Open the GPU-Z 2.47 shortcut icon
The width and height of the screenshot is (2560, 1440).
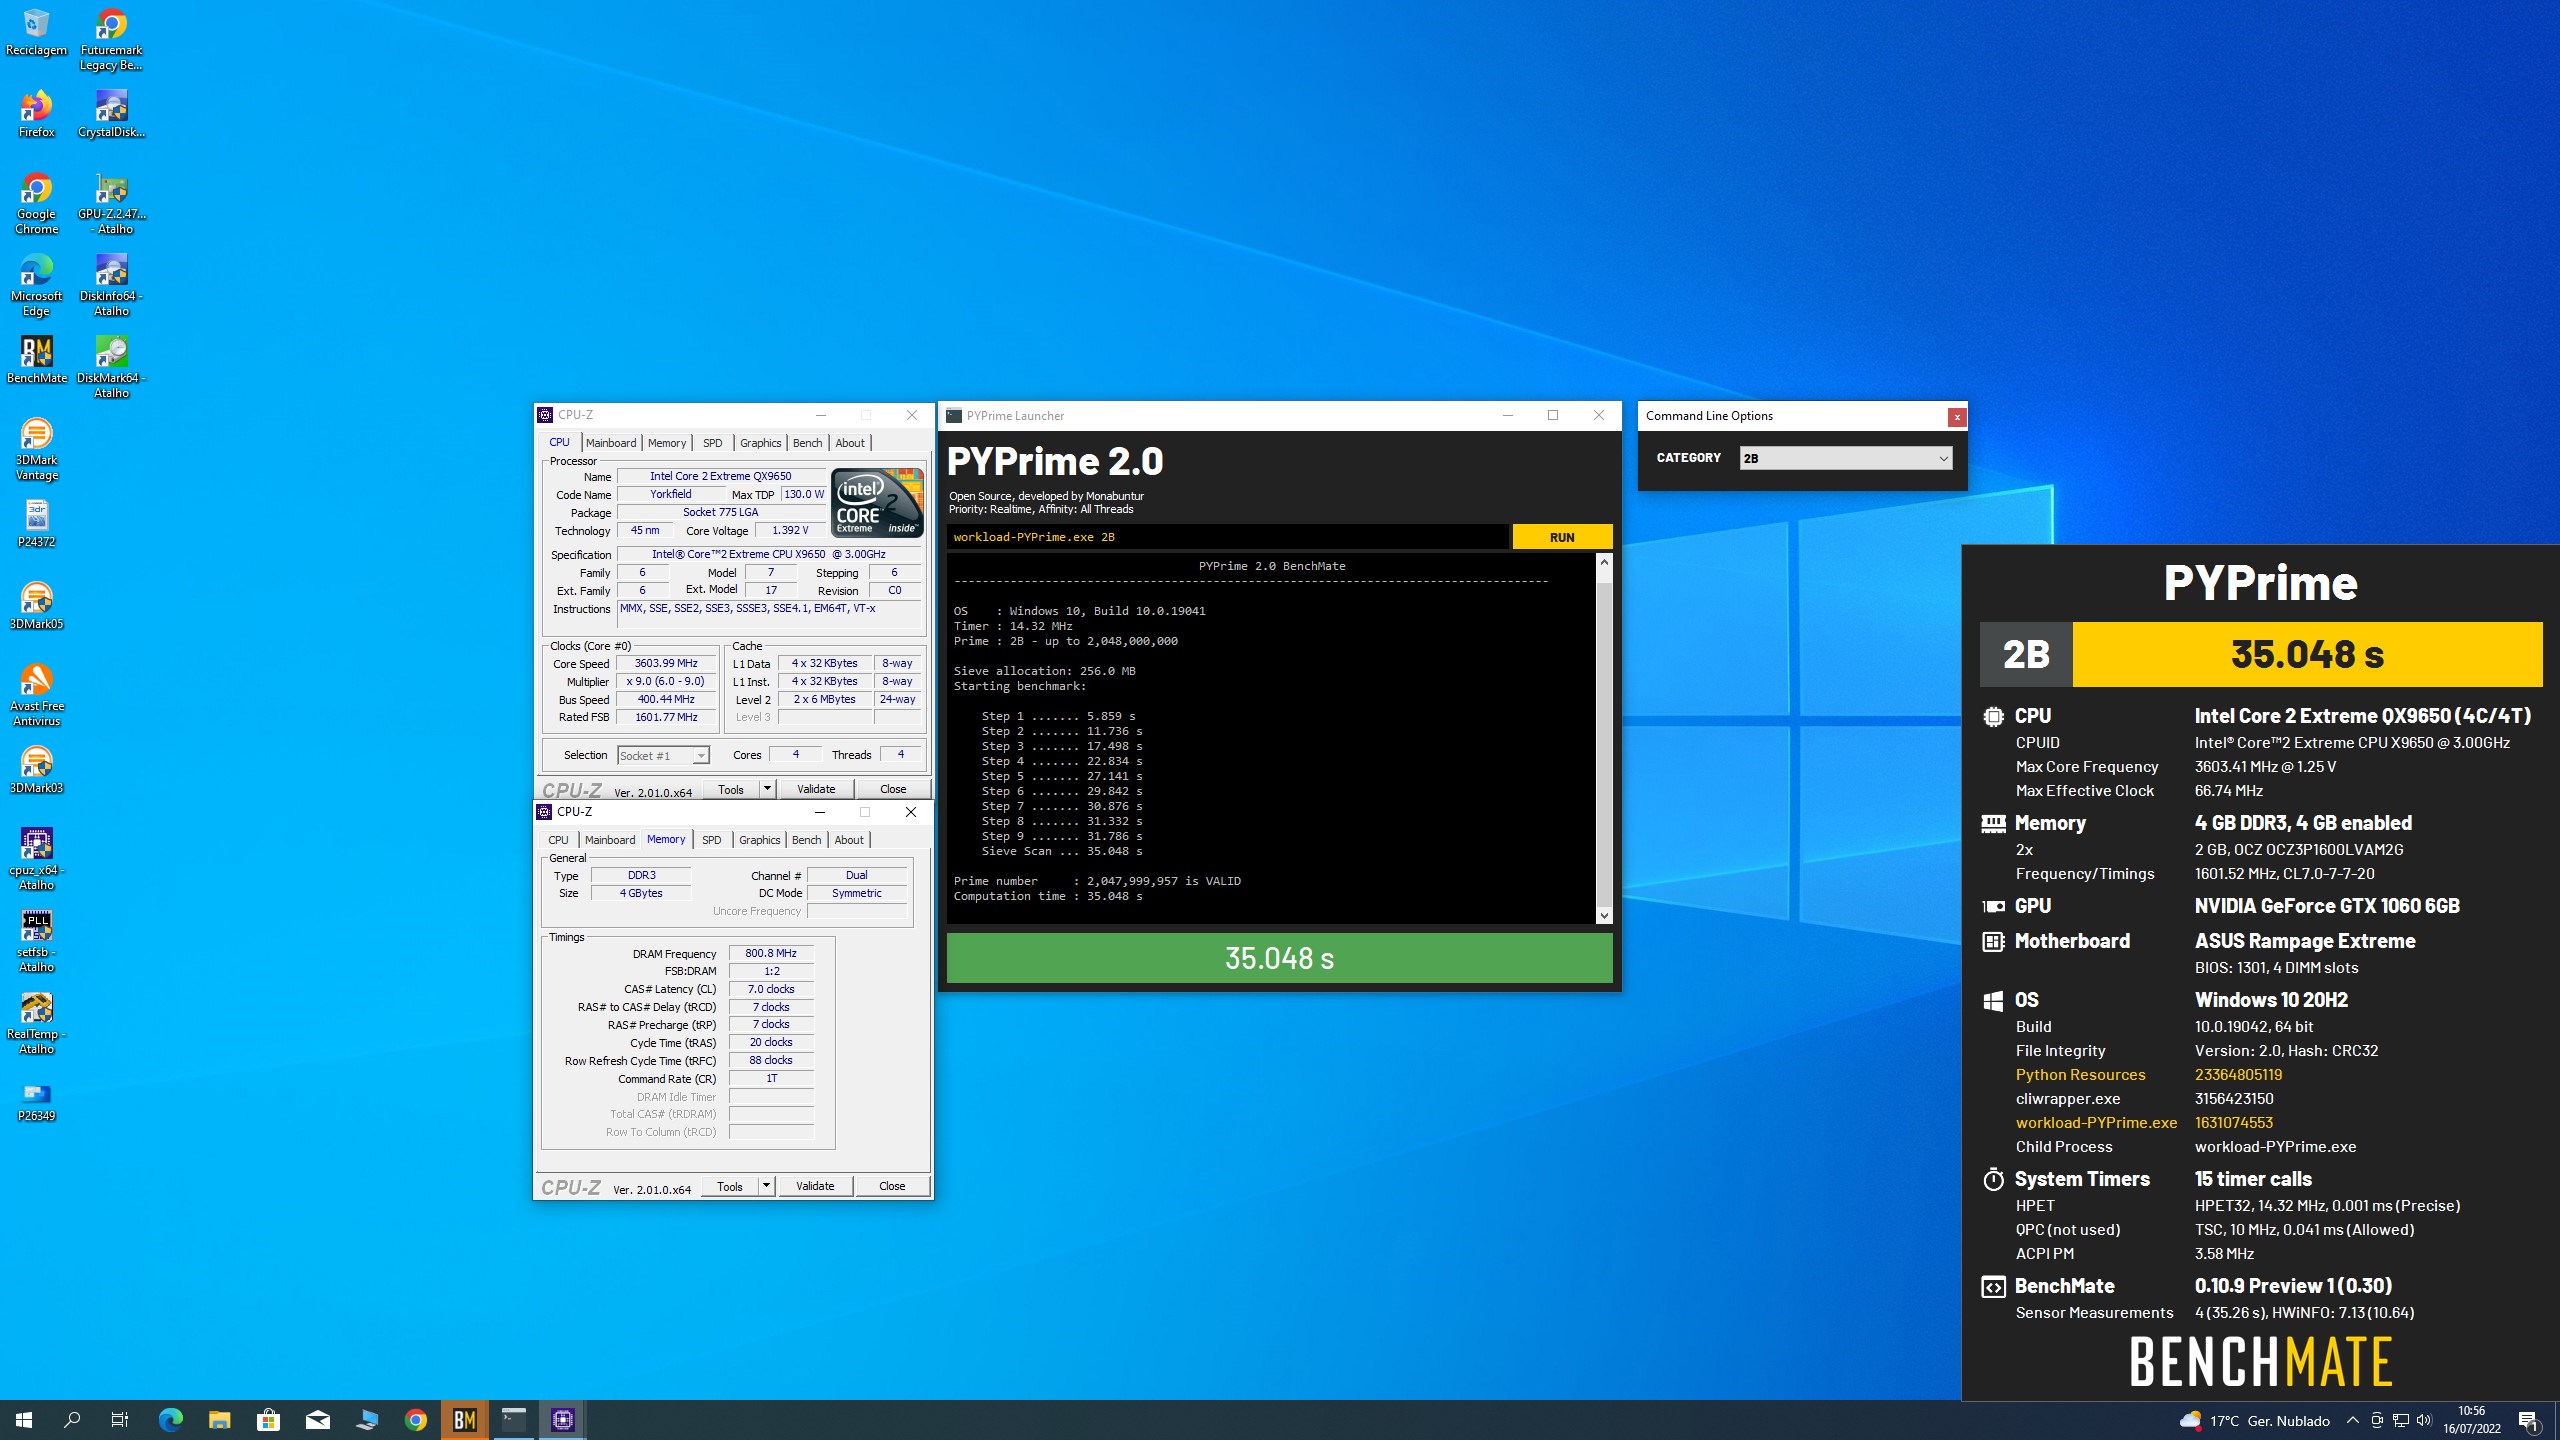pos(111,204)
